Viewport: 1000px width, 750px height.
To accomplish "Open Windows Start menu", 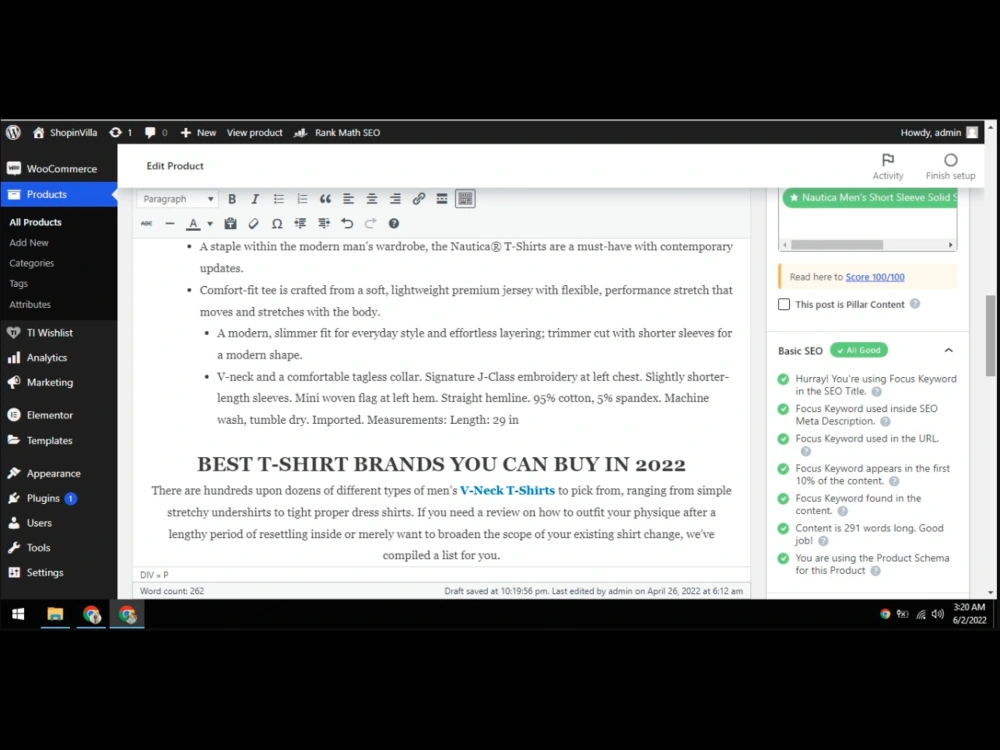I will pos(18,614).
